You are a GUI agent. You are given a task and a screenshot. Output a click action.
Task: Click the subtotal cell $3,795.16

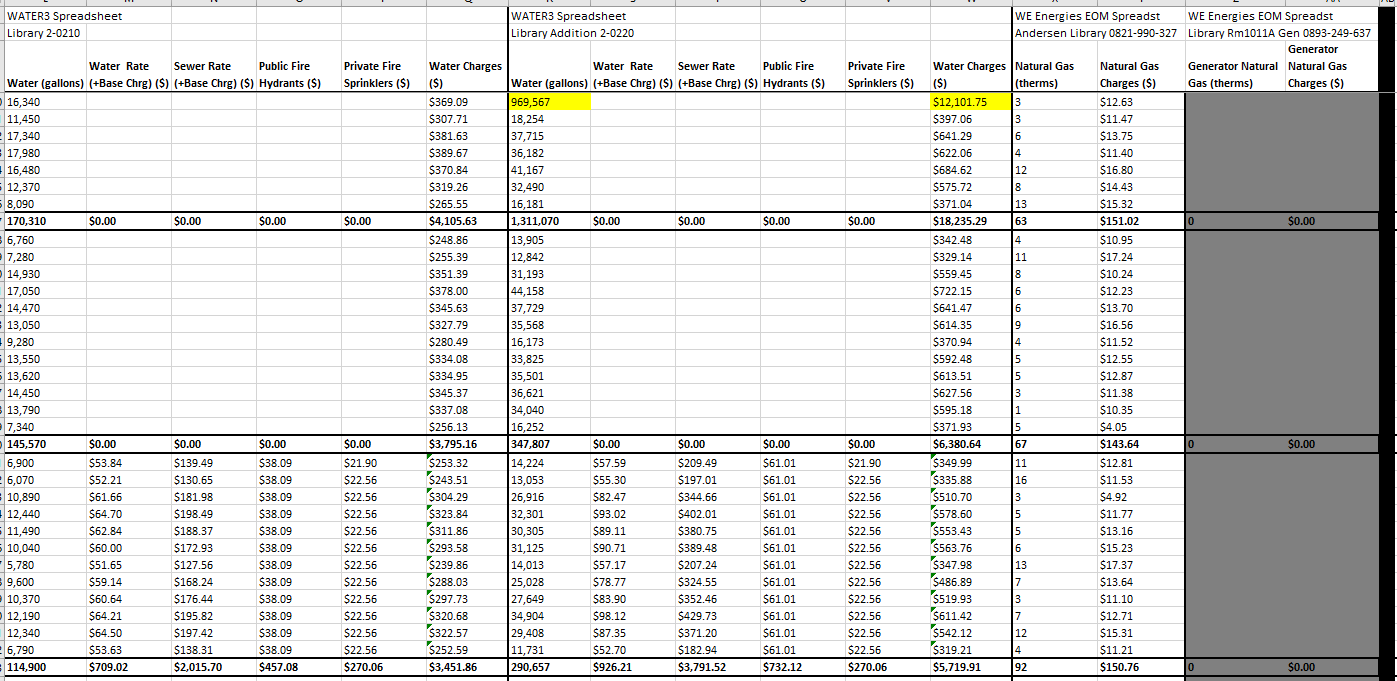(x=467, y=444)
